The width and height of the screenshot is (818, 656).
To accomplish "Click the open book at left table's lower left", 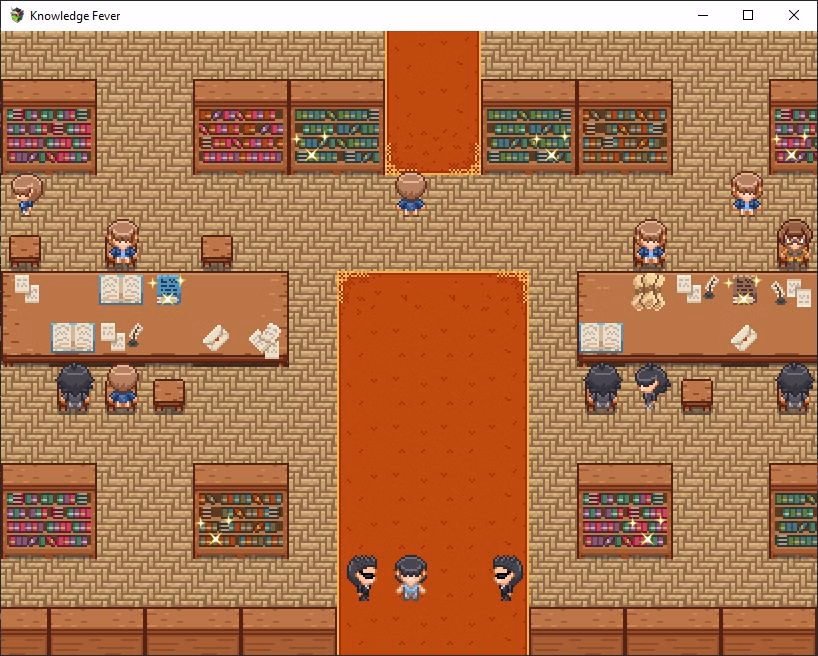I will point(73,337).
